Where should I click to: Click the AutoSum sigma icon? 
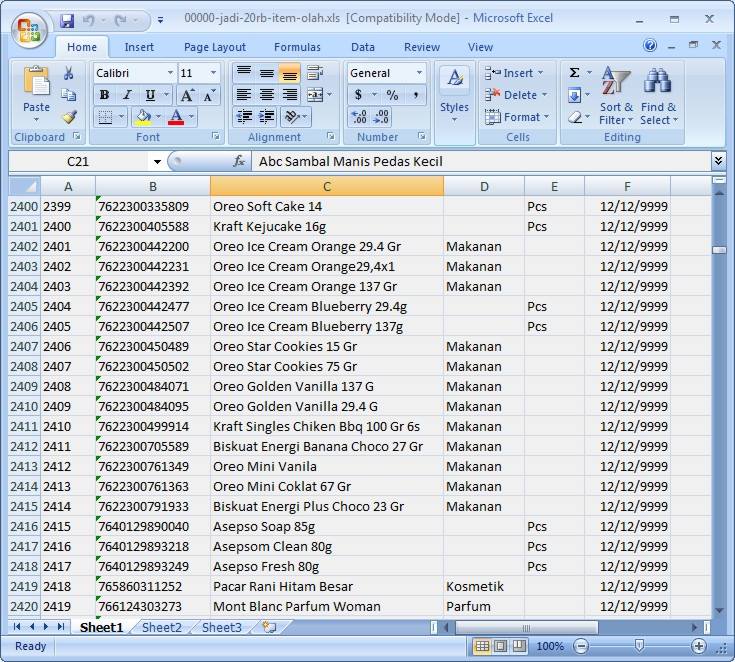(574, 72)
